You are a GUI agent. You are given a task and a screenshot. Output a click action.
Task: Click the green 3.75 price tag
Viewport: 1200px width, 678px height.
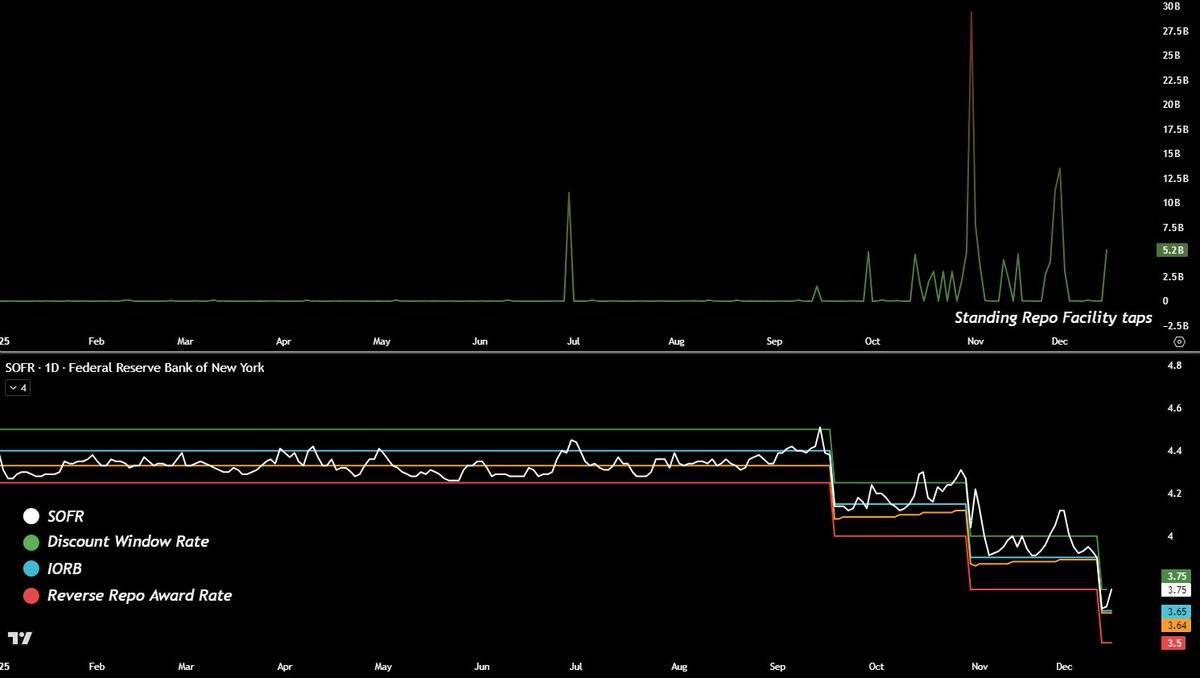(1174, 576)
